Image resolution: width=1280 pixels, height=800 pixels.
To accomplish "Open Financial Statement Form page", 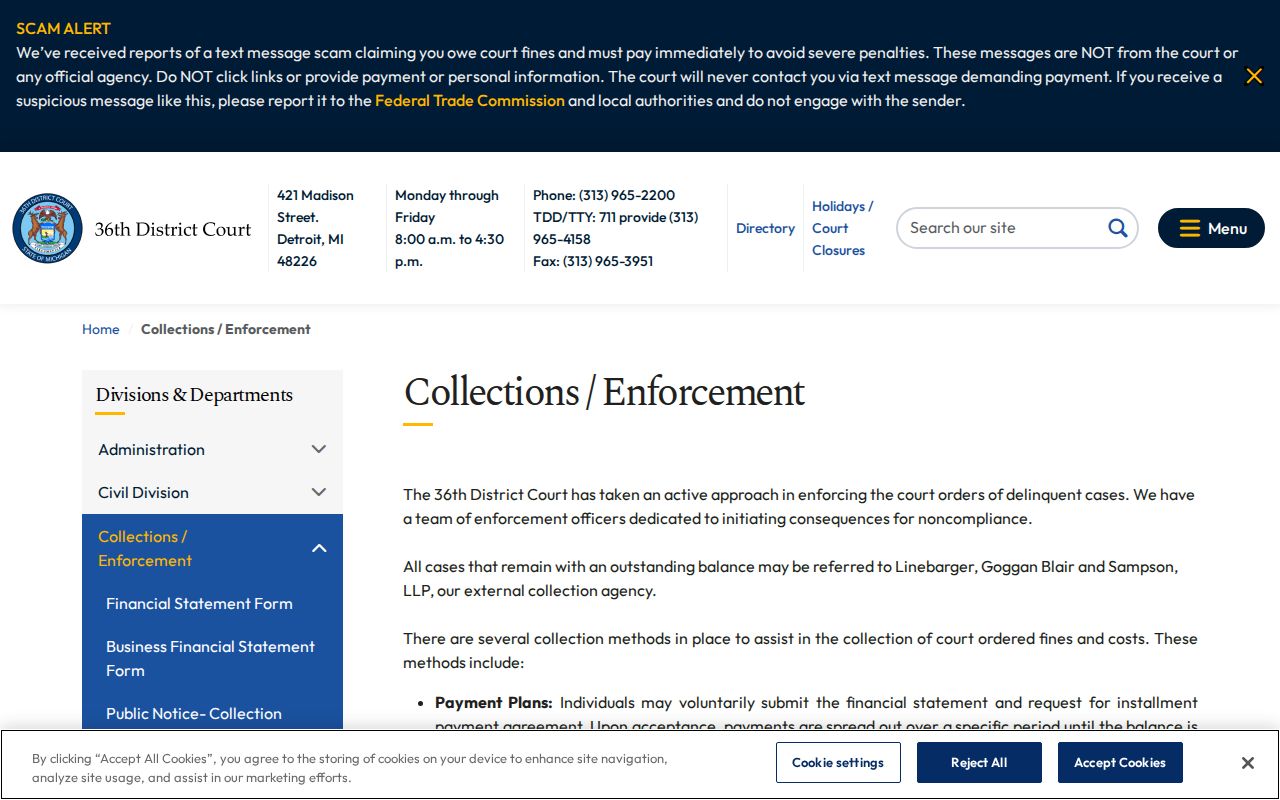I will (199, 604).
